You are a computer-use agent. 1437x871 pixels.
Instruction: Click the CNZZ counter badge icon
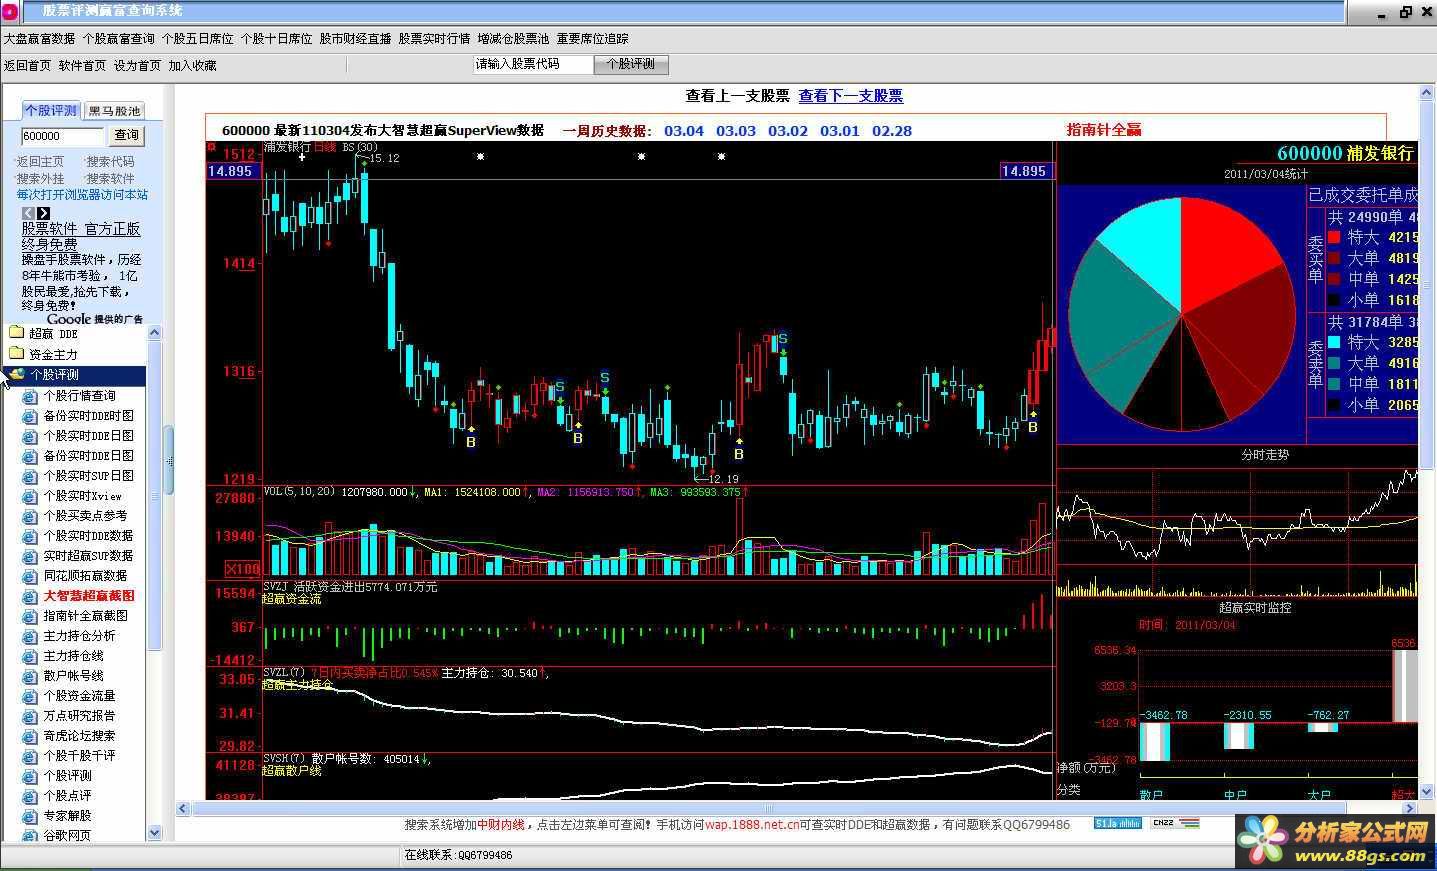(1176, 823)
